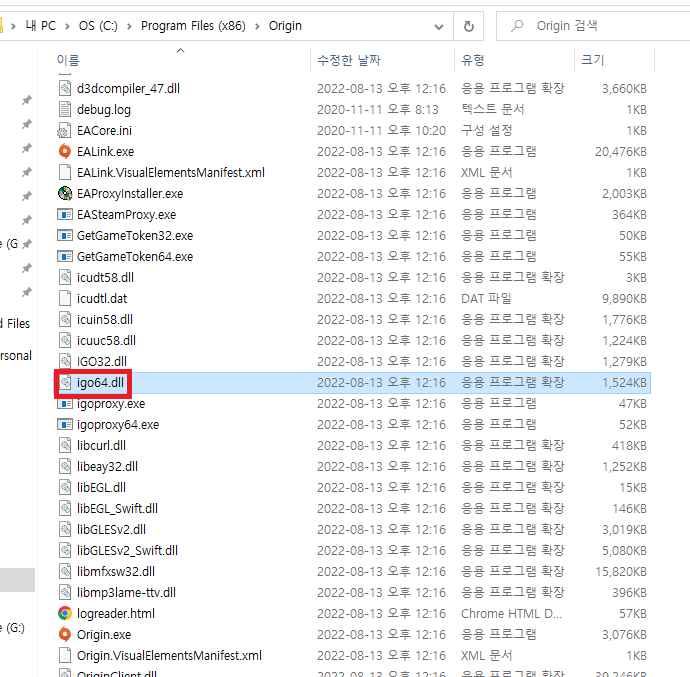
Task: Click the logreader.html Chrome icon
Action: 65,614
